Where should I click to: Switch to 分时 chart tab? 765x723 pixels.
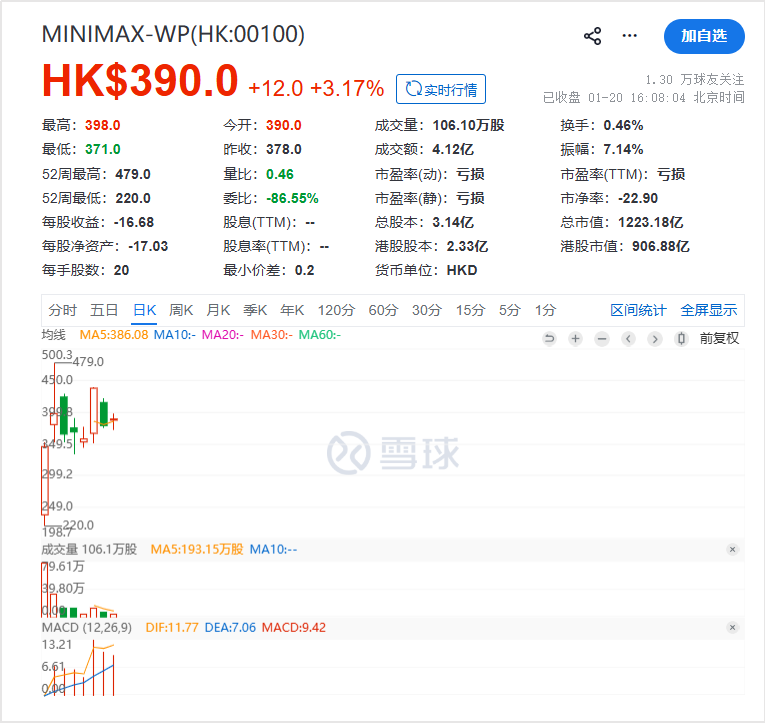(62, 310)
